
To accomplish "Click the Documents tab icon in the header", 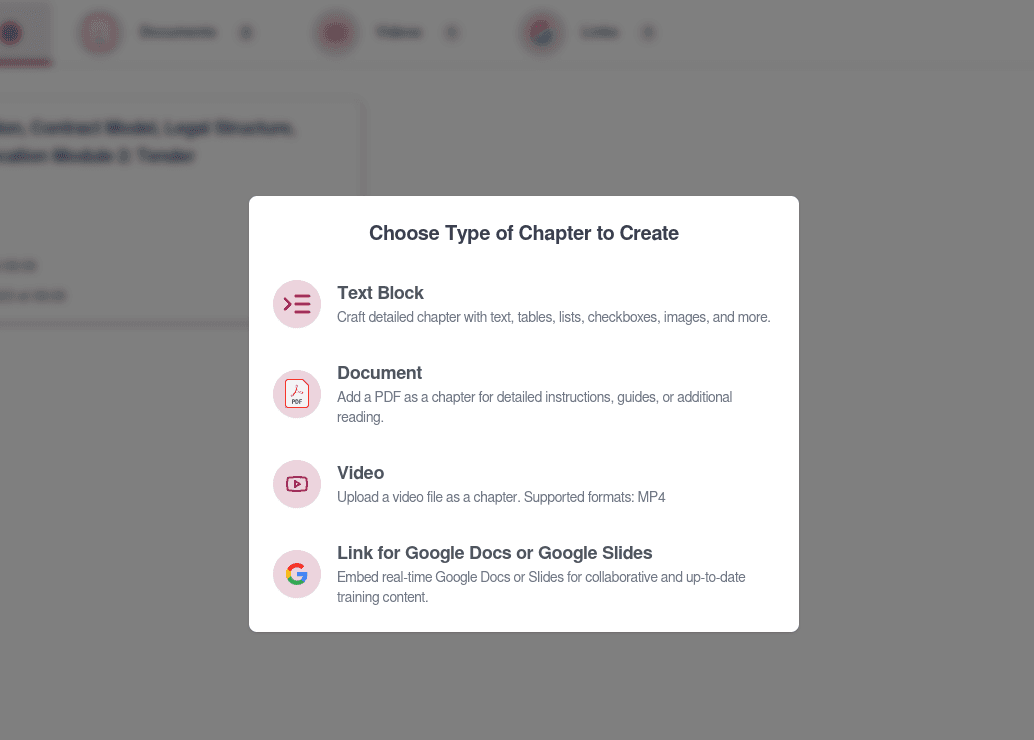I will tap(99, 31).
